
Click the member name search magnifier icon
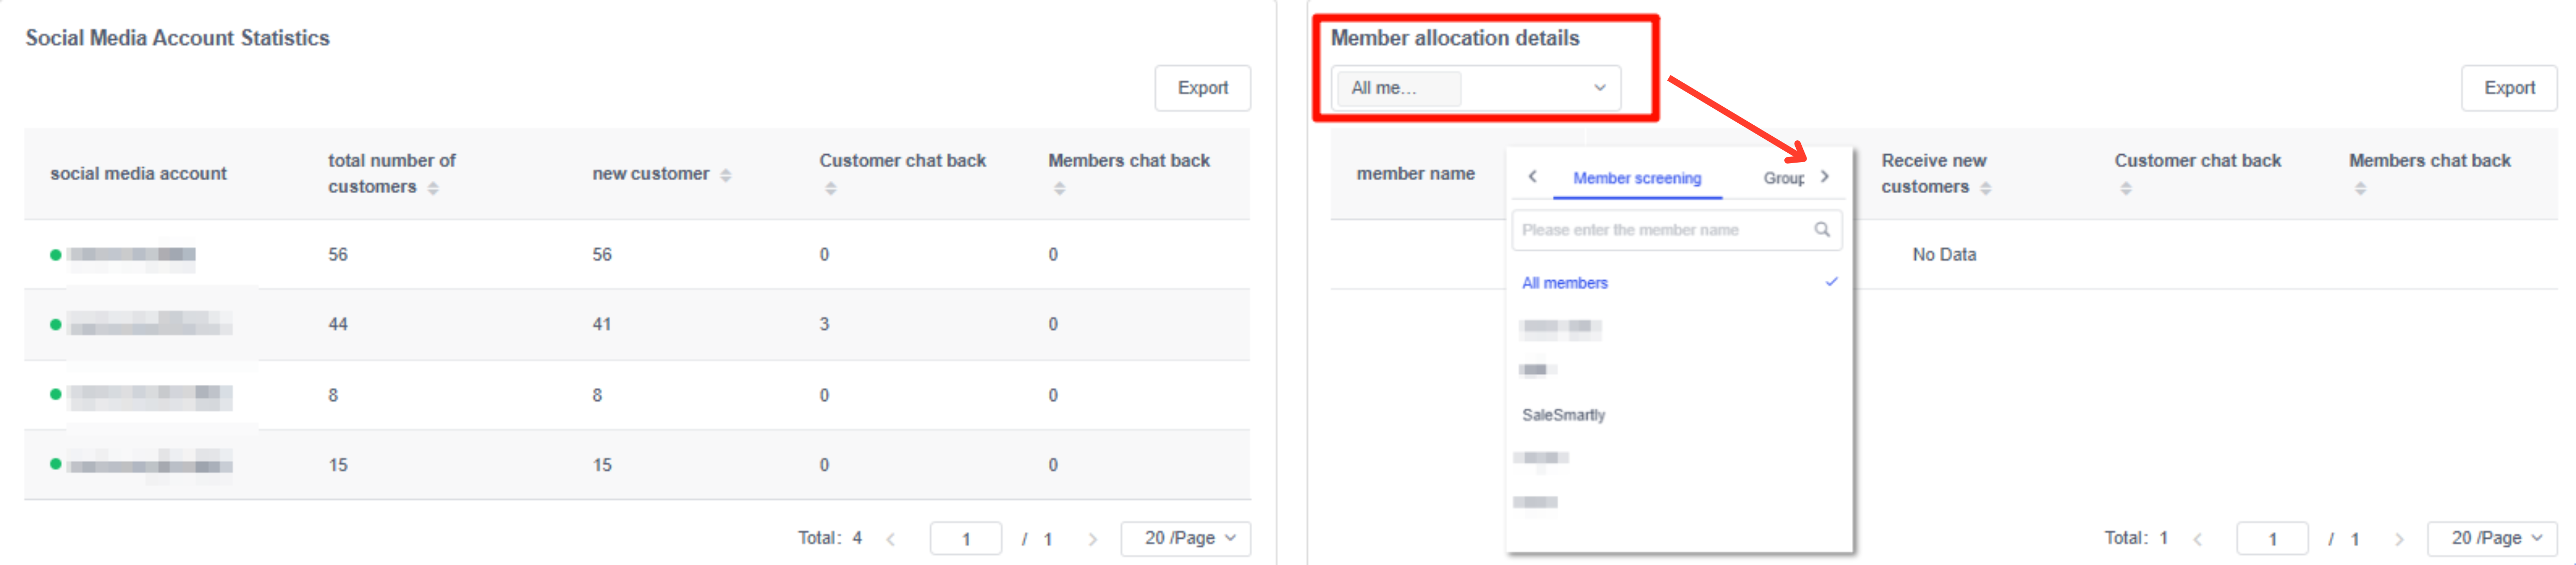click(x=1822, y=230)
